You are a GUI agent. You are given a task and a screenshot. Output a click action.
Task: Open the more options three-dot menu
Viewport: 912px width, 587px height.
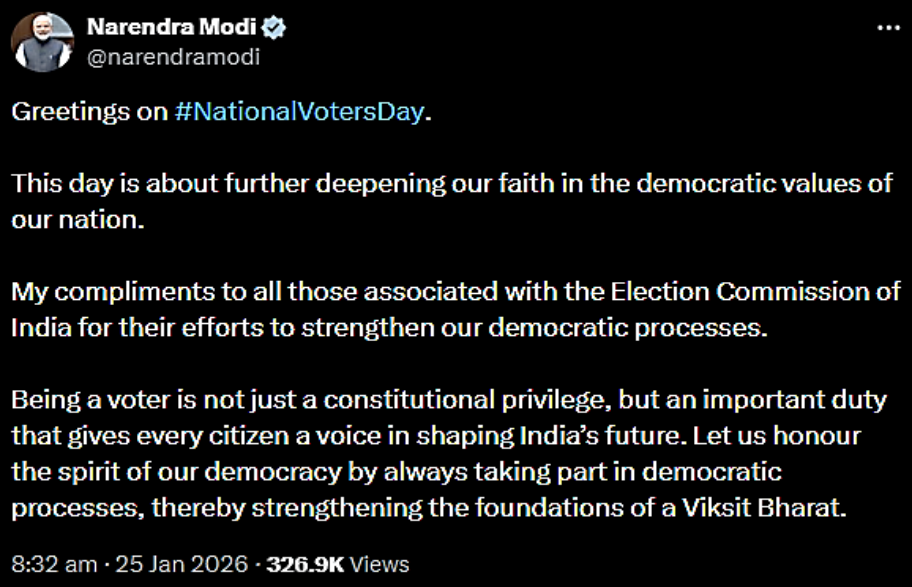click(887, 28)
